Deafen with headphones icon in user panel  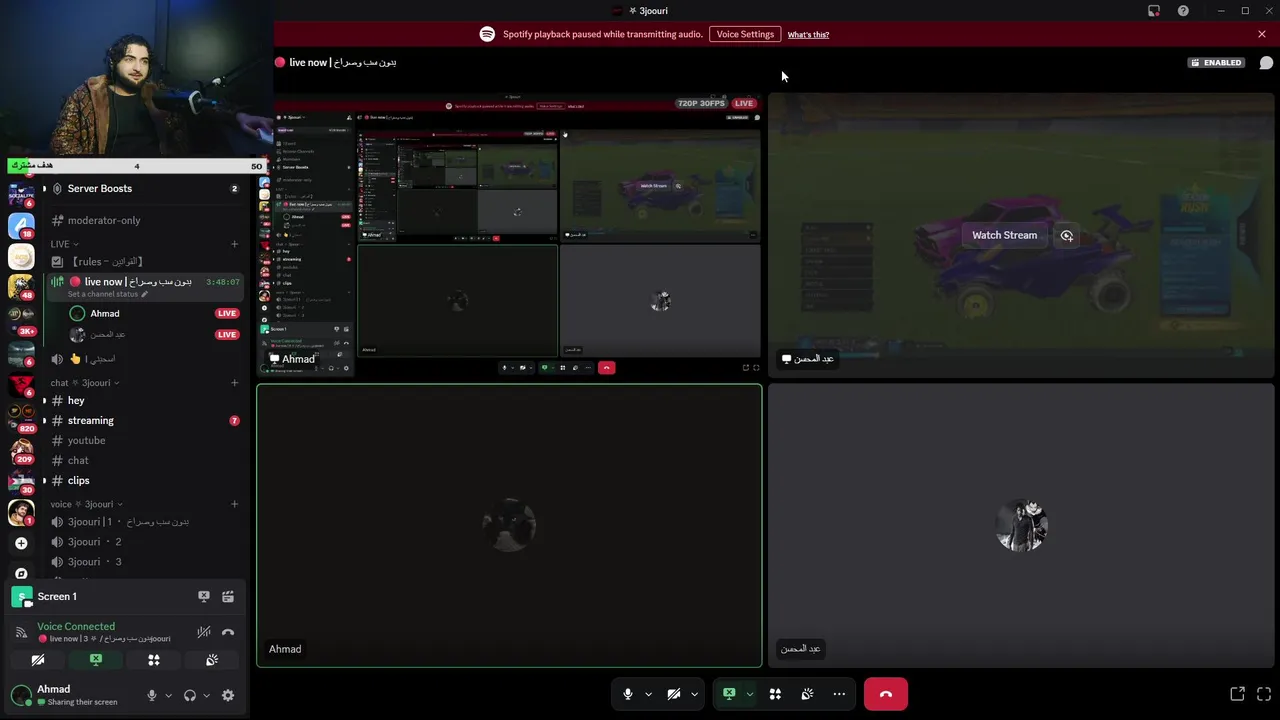coord(190,696)
